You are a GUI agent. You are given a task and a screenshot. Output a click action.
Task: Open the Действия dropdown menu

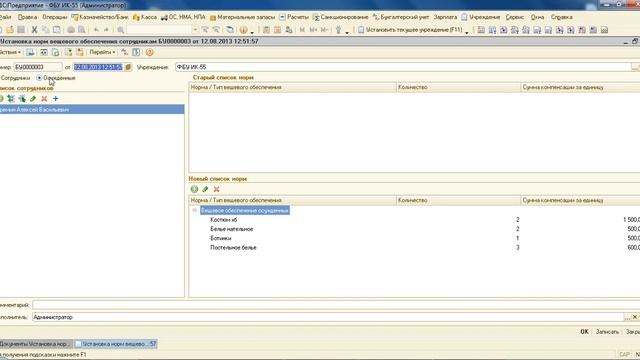(x=10, y=52)
